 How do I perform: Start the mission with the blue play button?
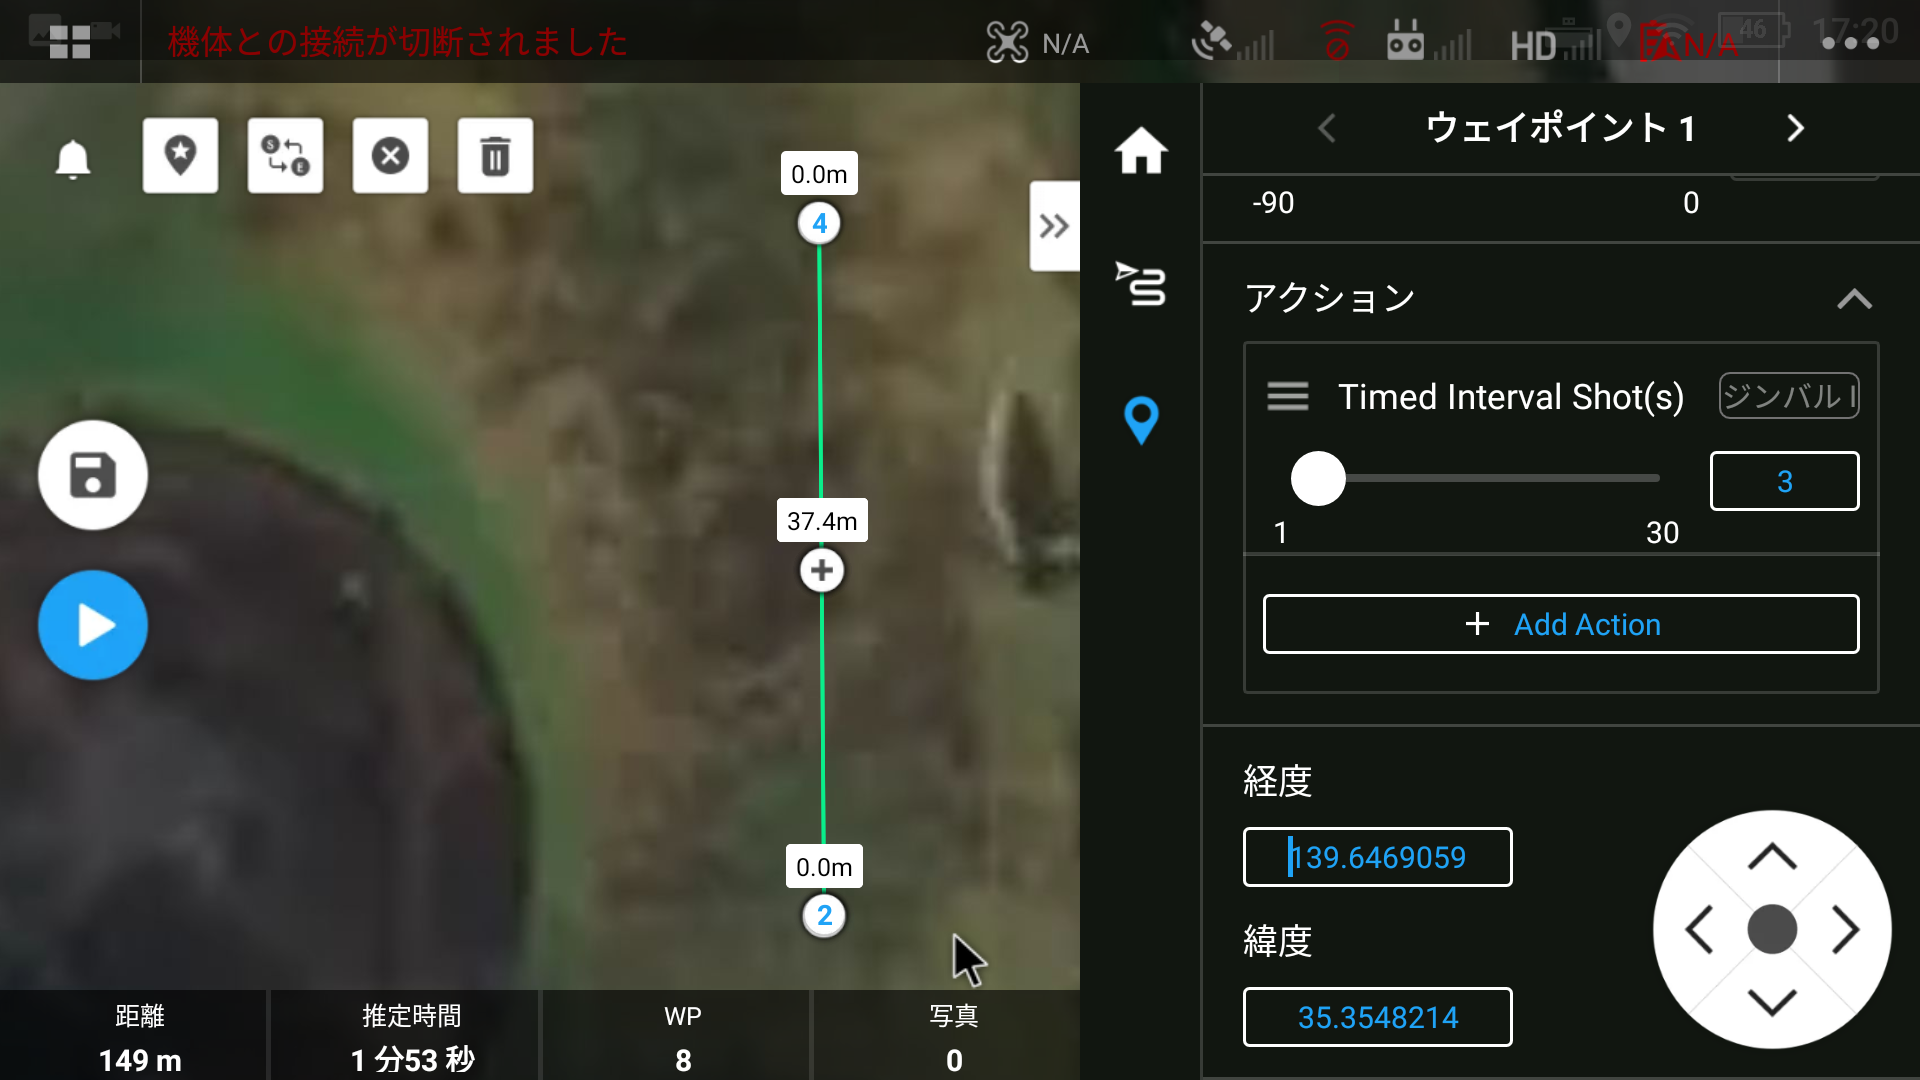[93, 625]
